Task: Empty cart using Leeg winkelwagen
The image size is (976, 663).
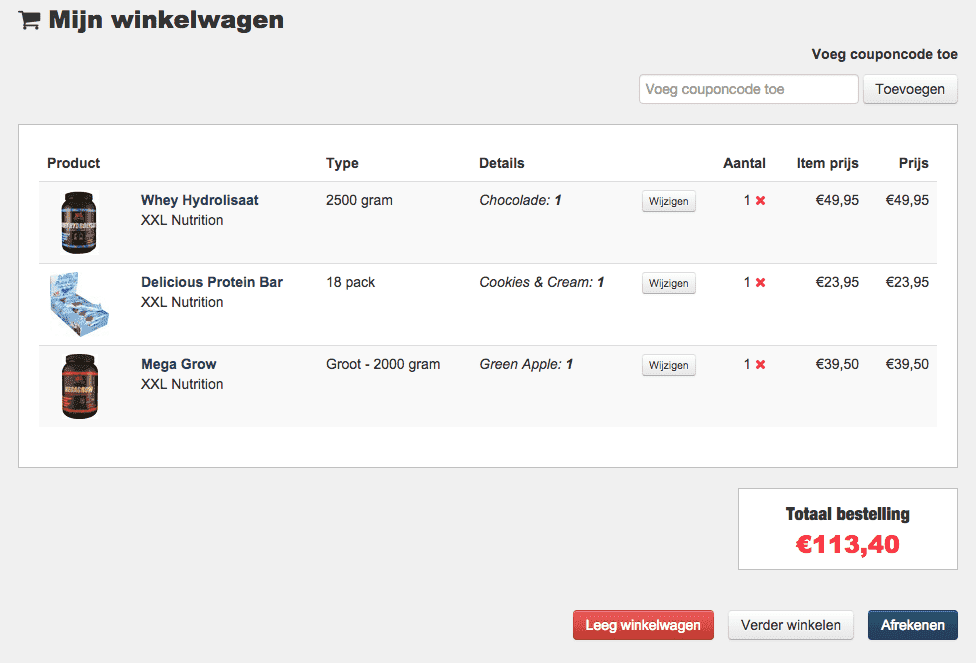Action: point(643,625)
